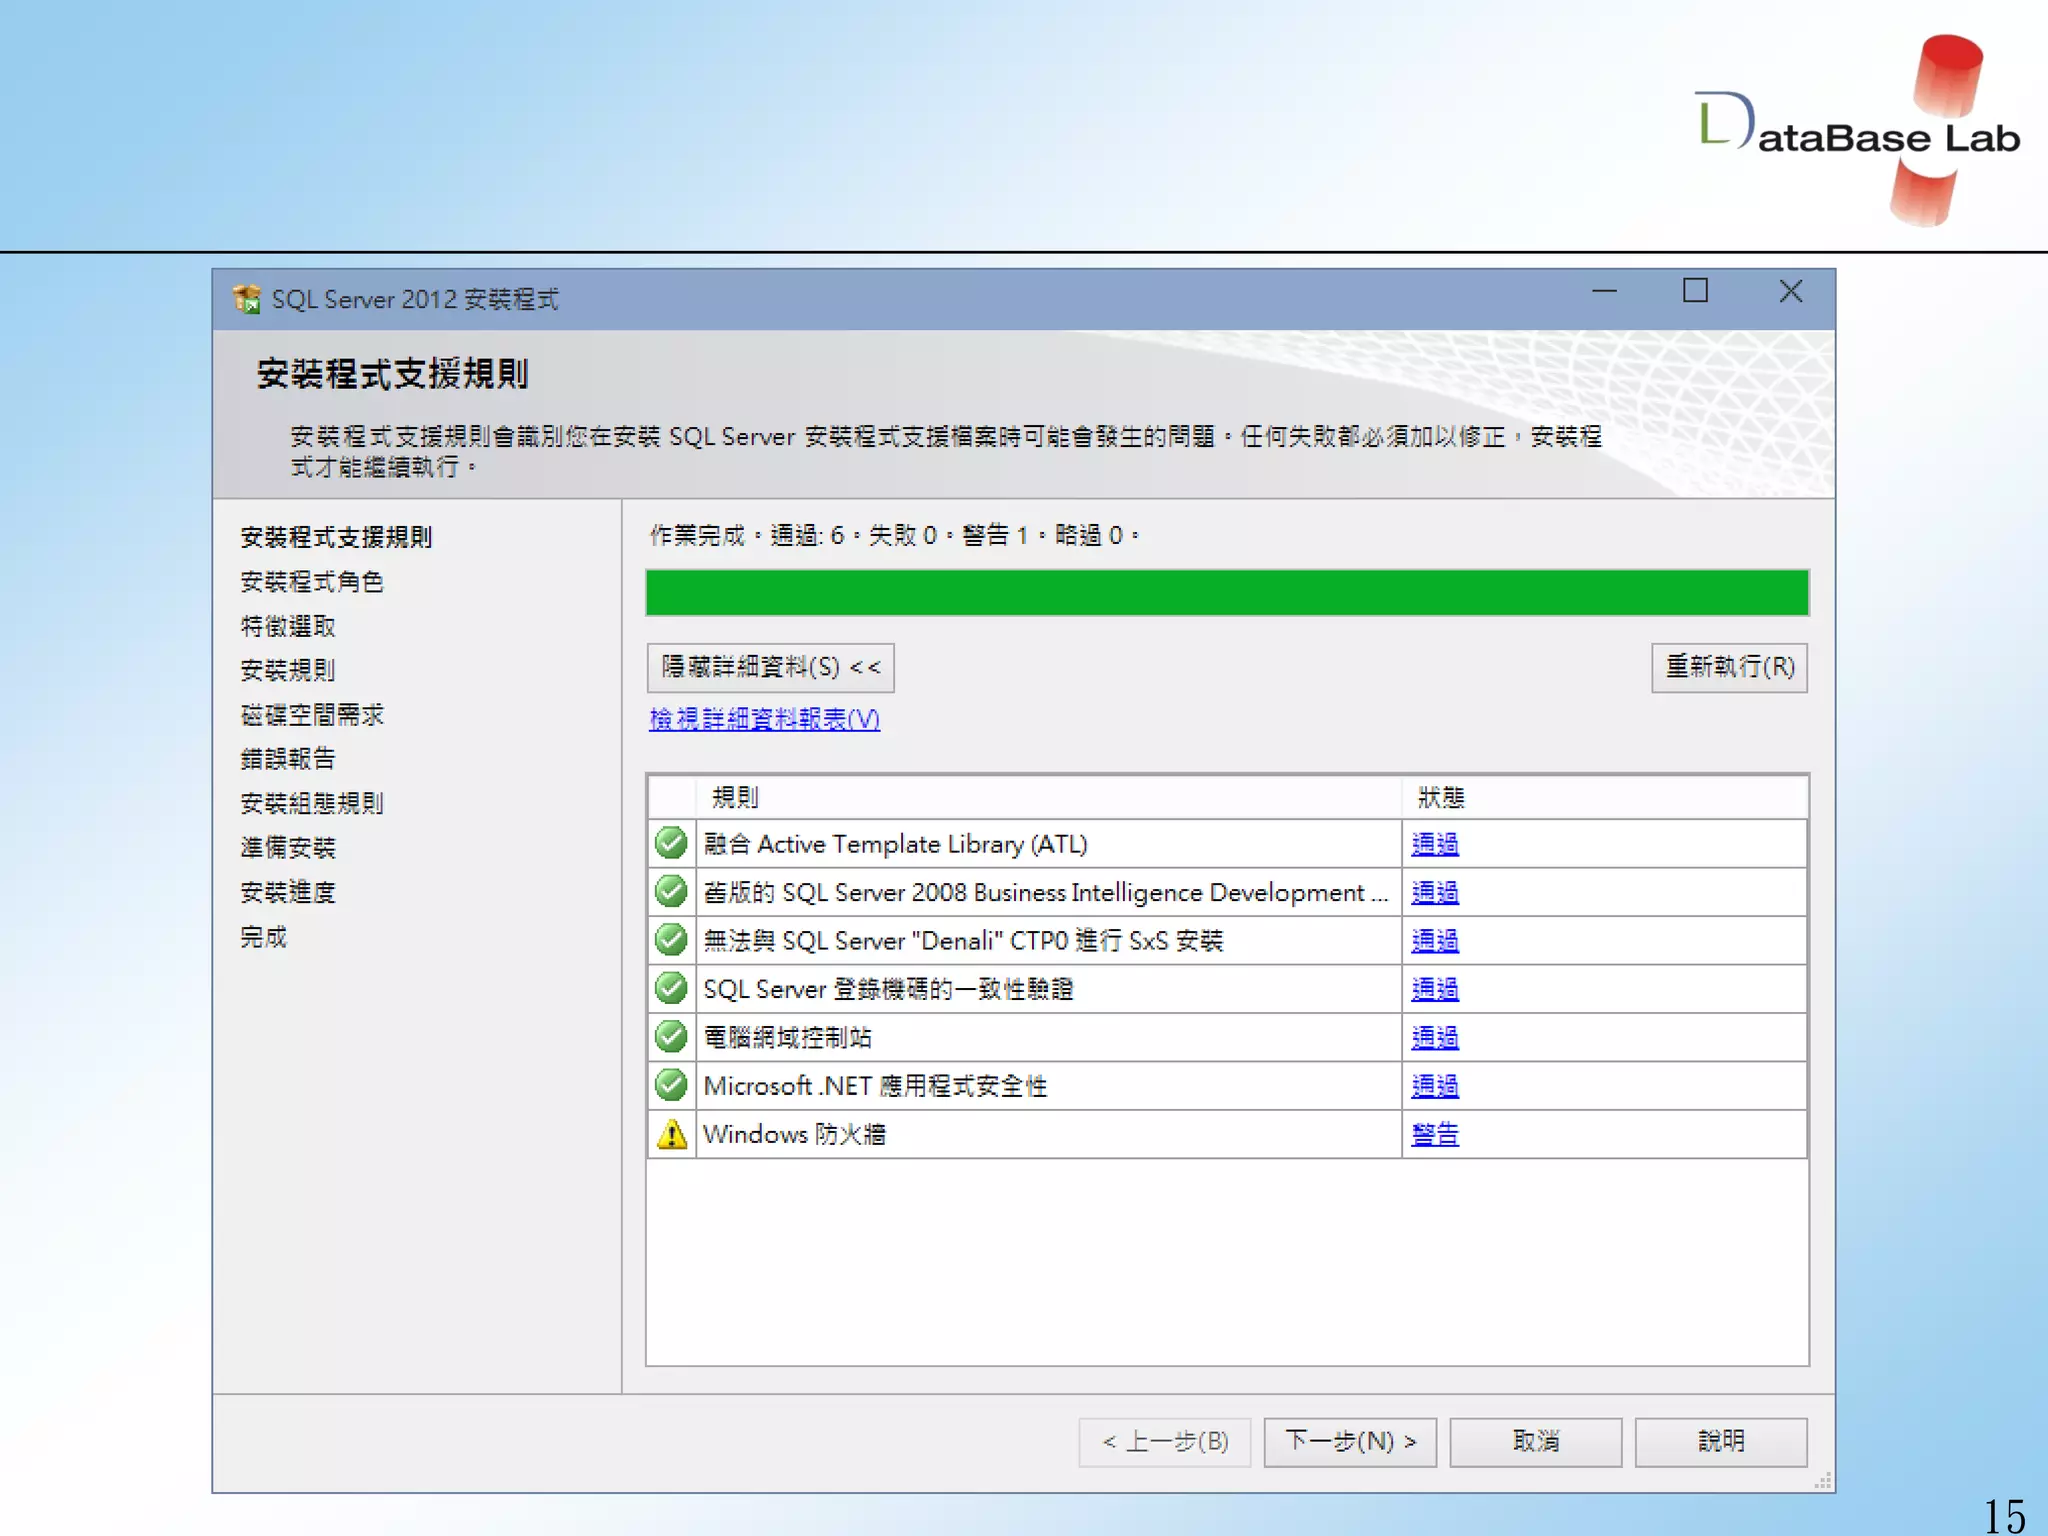The width and height of the screenshot is (2048, 1536).
Task: Select 安裝進度 step in sidebar
Action: [x=288, y=892]
